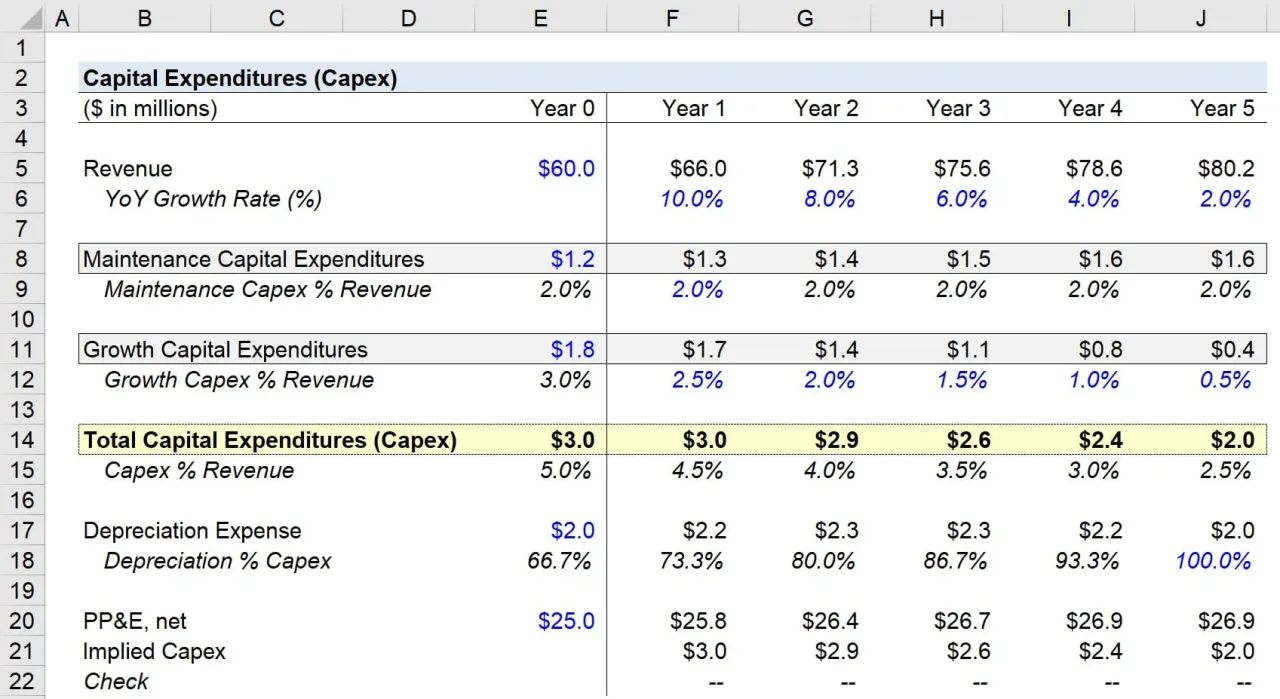
Task: Select the PP&E, net $25.0 cell
Action: [x=566, y=620]
